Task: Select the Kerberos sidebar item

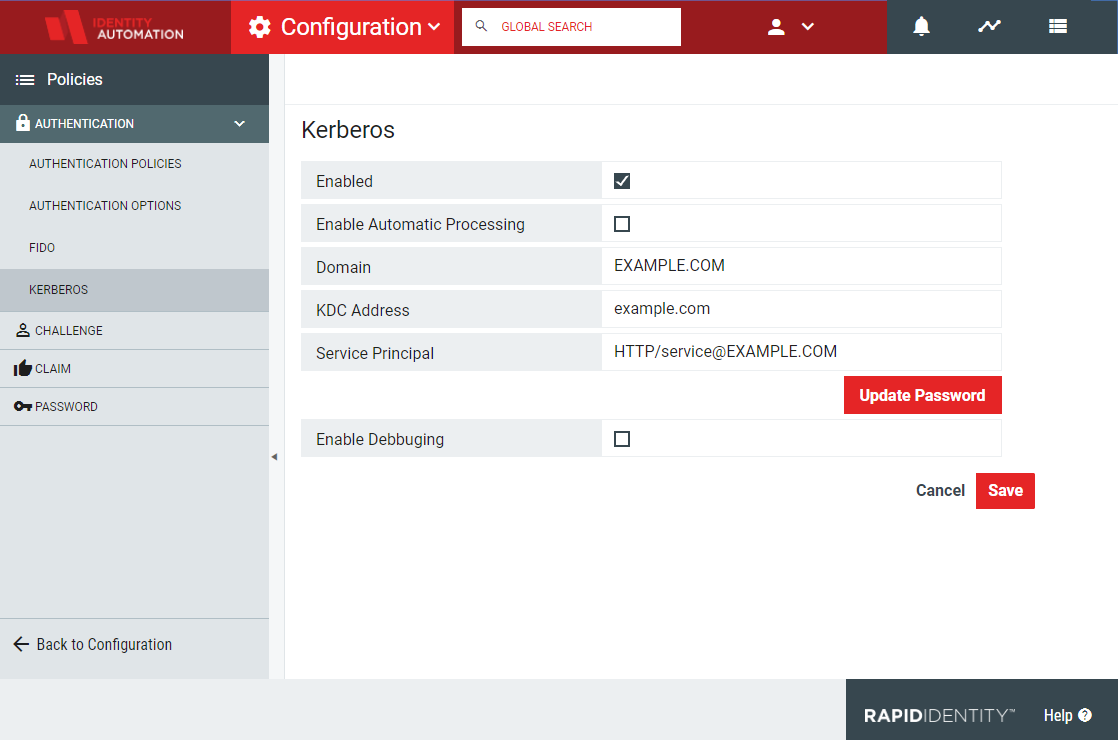Action: (135, 290)
